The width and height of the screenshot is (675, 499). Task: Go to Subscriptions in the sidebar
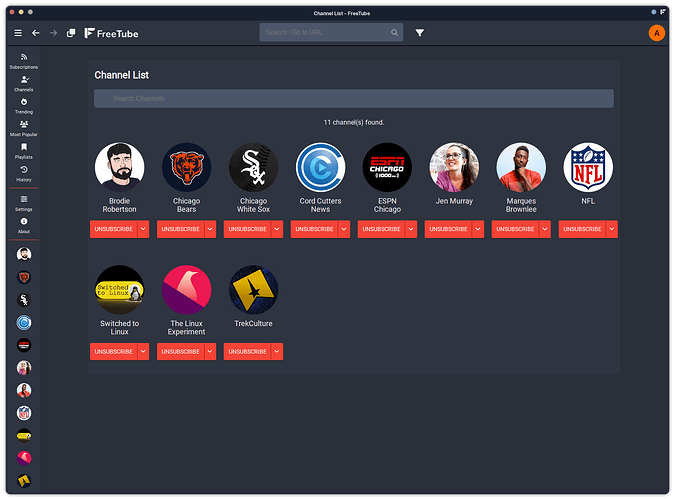tap(24, 61)
